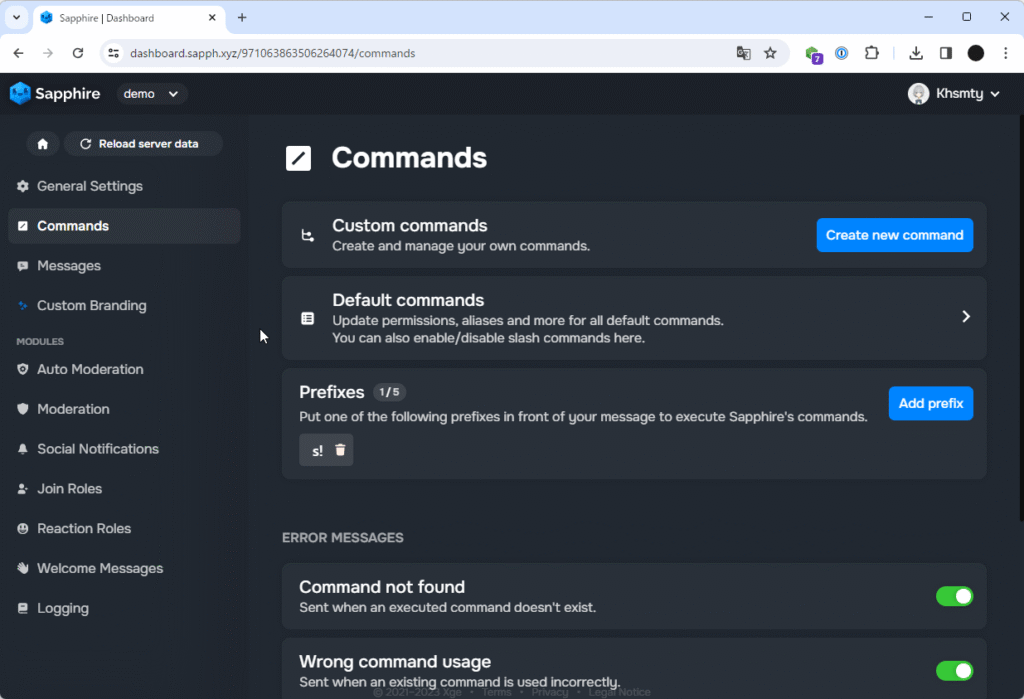The height and width of the screenshot is (699, 1024).
Task: Click the Social Notifications bell icon
Action: point(23,449)
